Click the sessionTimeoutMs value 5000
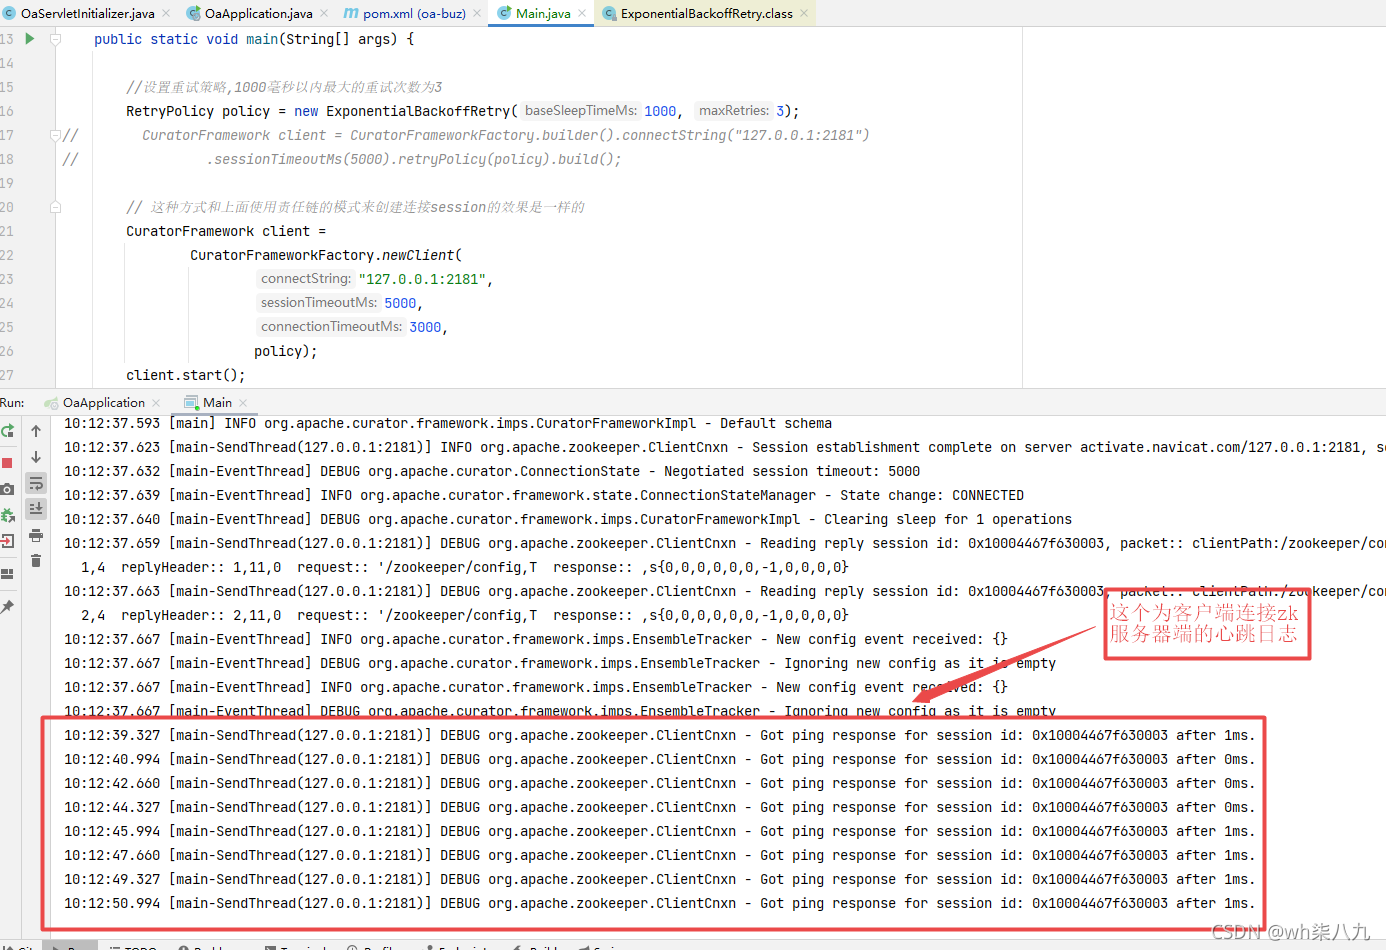1386x950 pixels. [400, 303]
